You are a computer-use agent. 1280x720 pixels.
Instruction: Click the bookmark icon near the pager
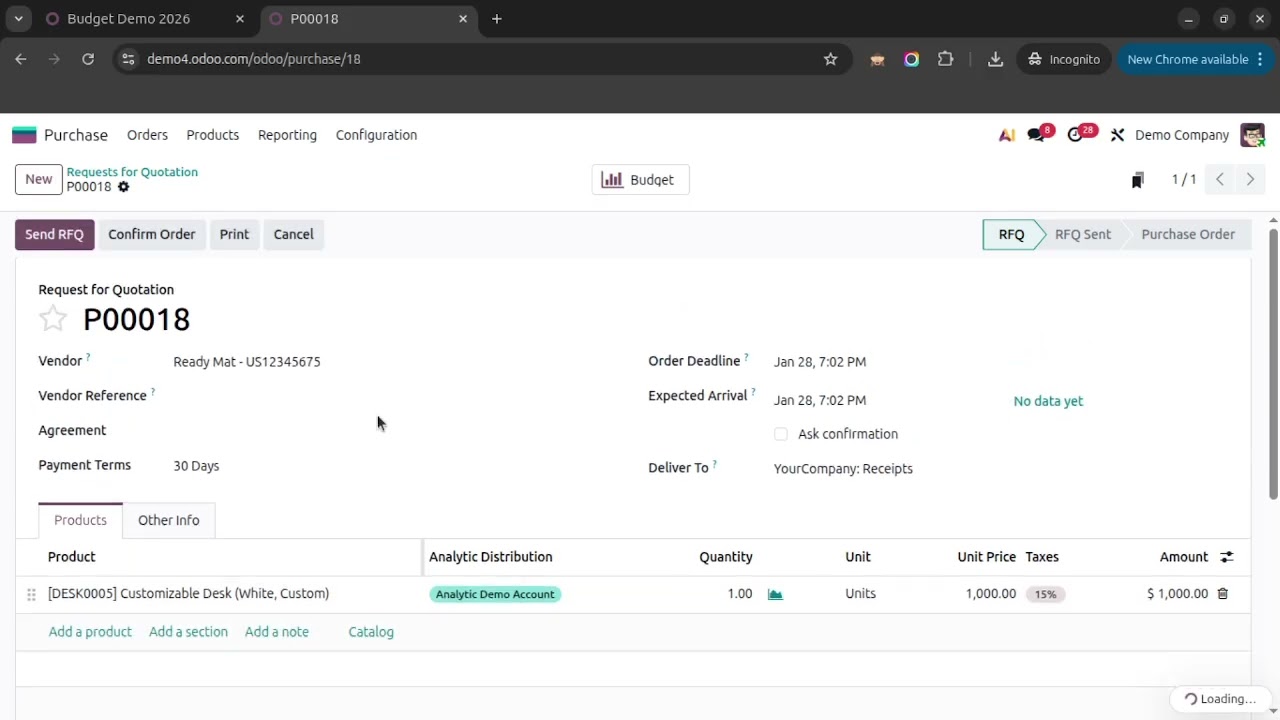tap(1137, 180)
